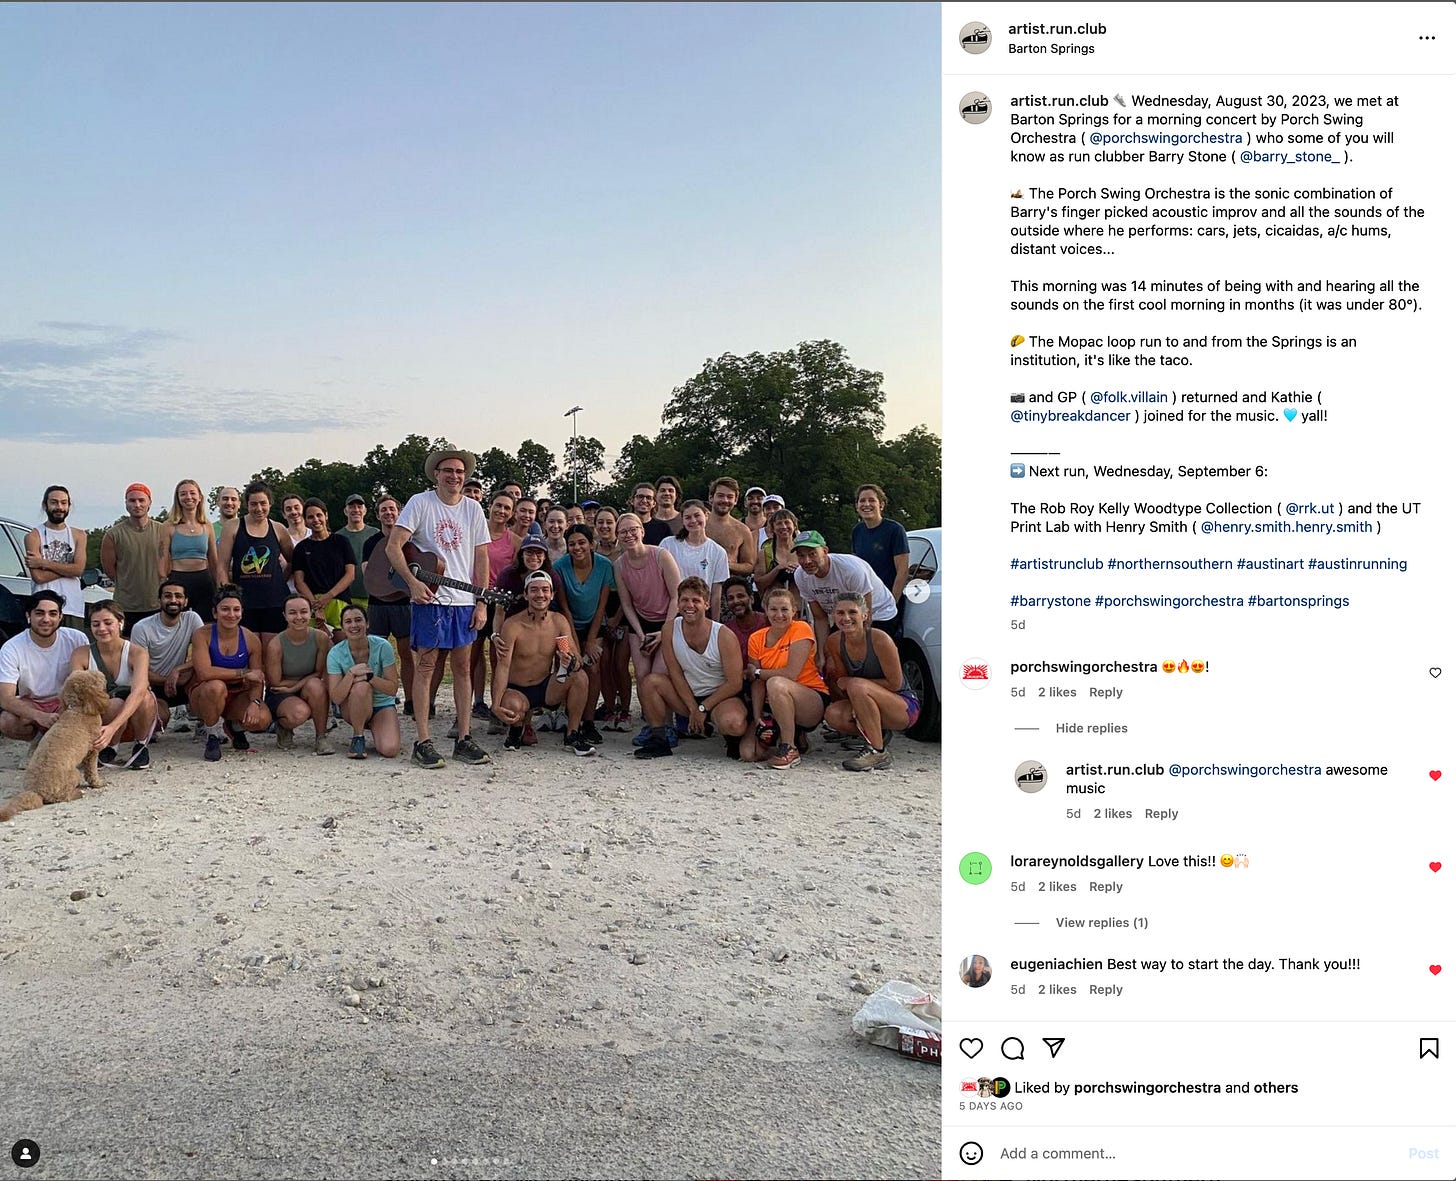Open the Barton Springs location link
The height and width of the screenshot is (1181, 1456).
click(1051, 48)
